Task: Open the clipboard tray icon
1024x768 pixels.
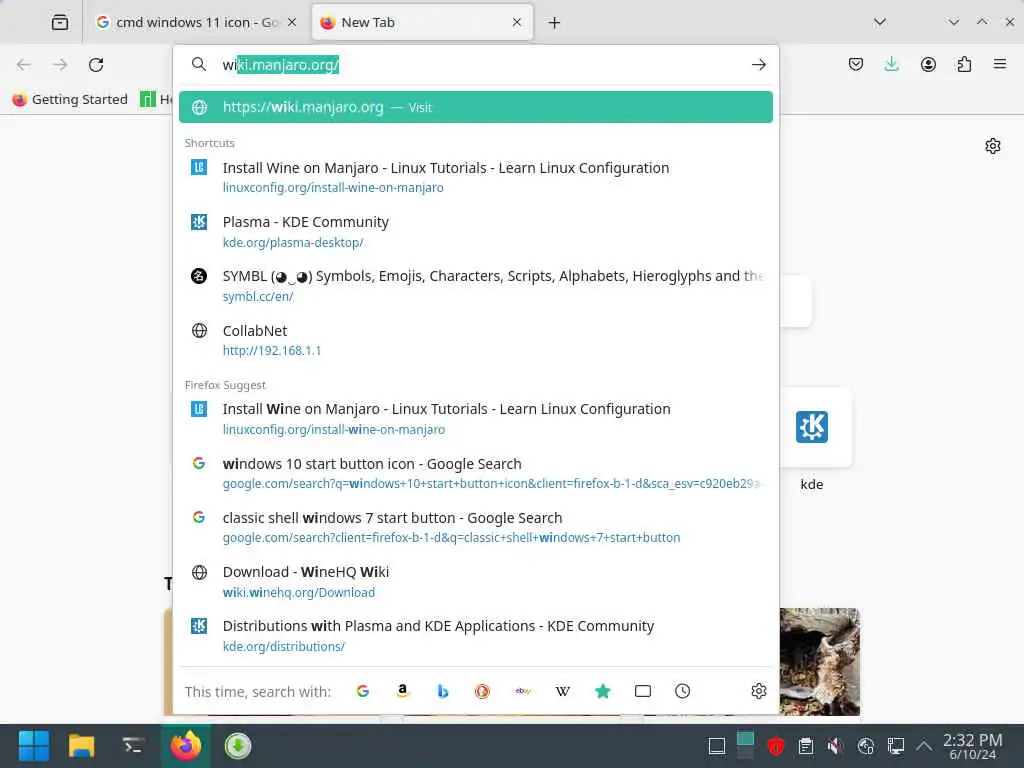Action: pos(806,746)
